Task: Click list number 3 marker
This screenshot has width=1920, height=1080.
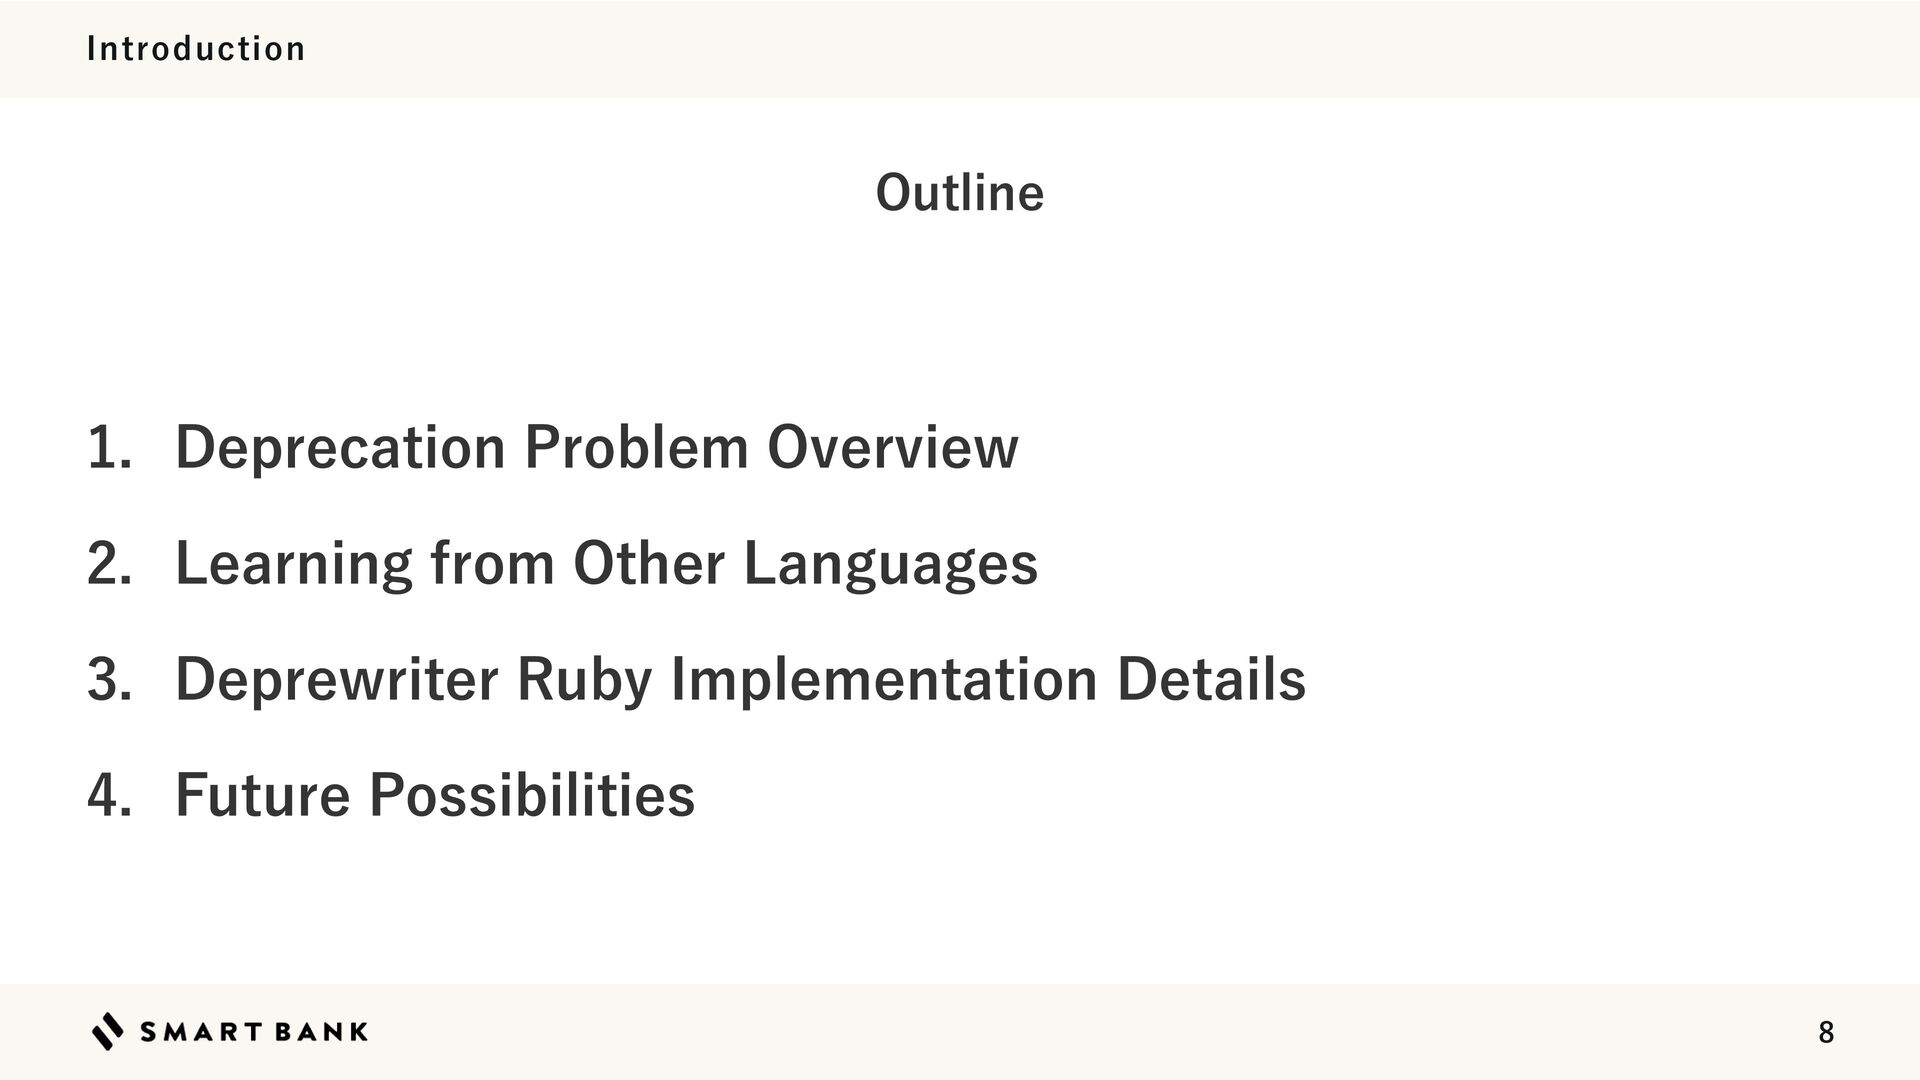Action: [108, 679]
